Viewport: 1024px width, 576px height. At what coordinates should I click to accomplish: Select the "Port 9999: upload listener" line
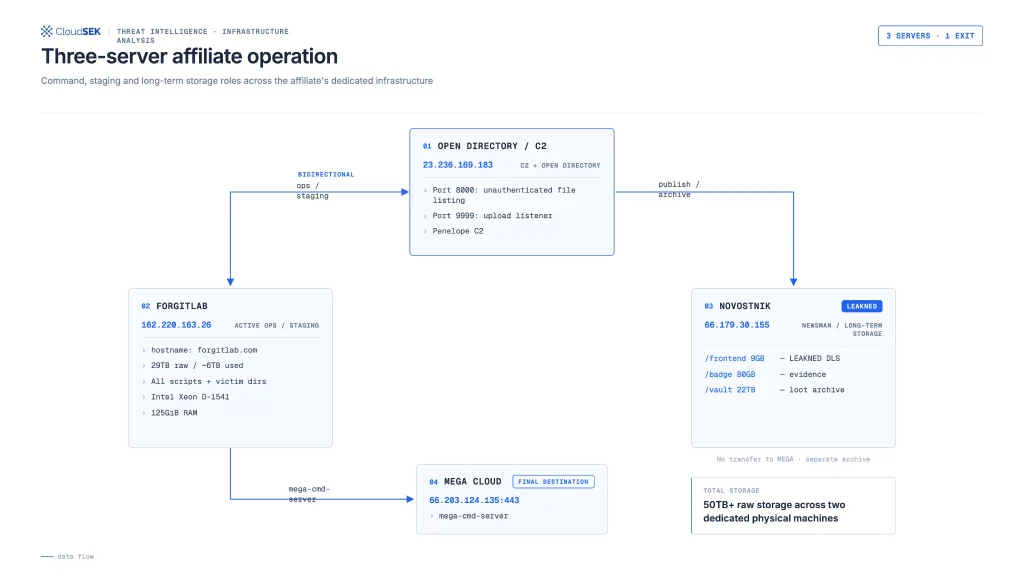click(x=492, y=216)
